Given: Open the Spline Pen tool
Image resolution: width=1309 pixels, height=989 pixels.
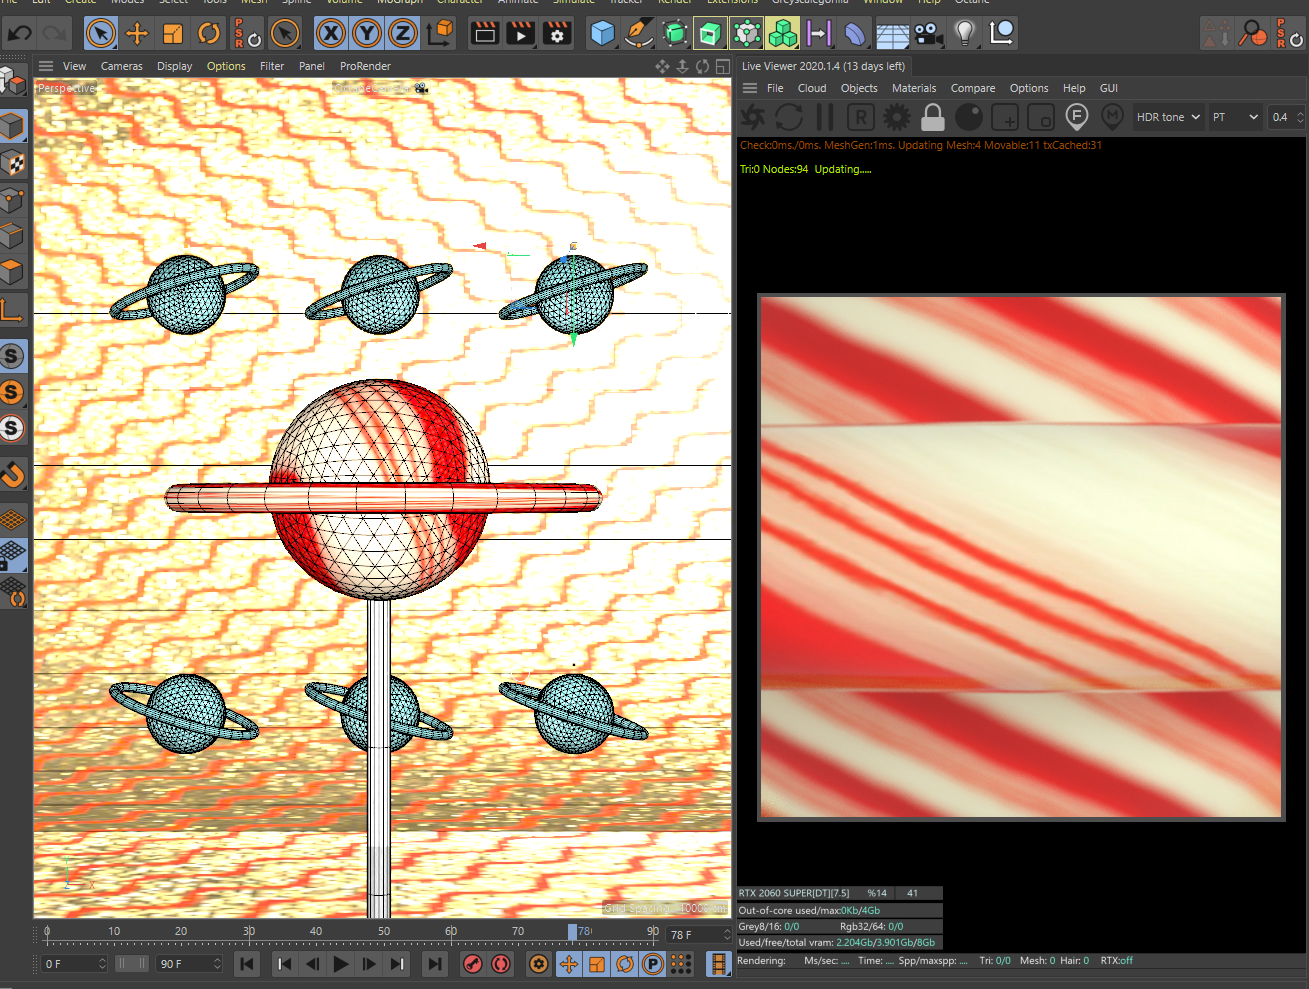Looking at the screenshot, I should tap(638, 33).
